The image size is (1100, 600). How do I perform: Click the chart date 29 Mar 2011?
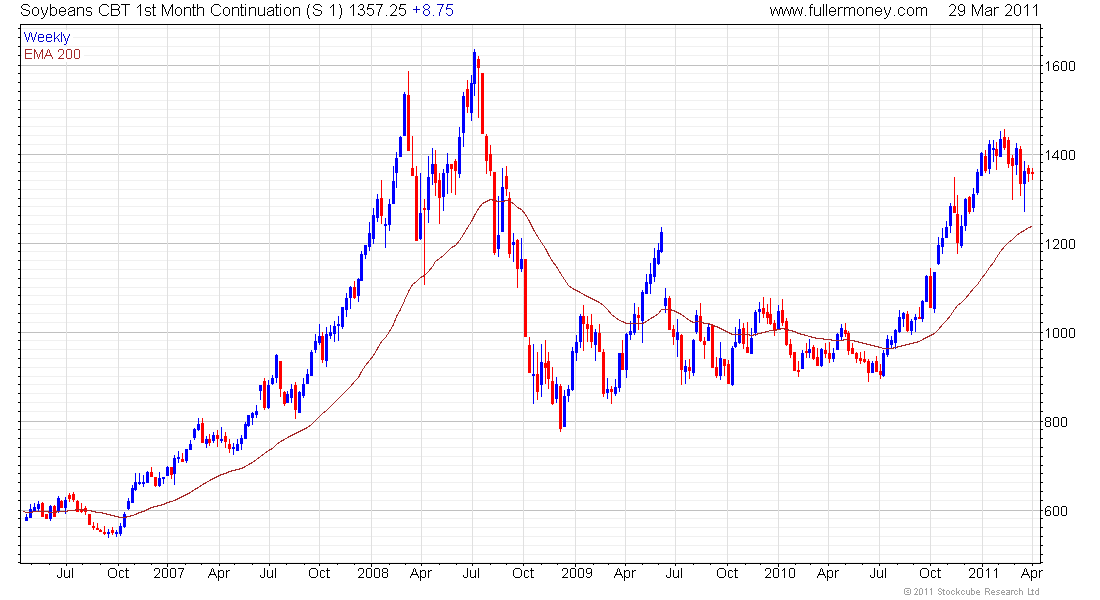click(x=993, y=11)
